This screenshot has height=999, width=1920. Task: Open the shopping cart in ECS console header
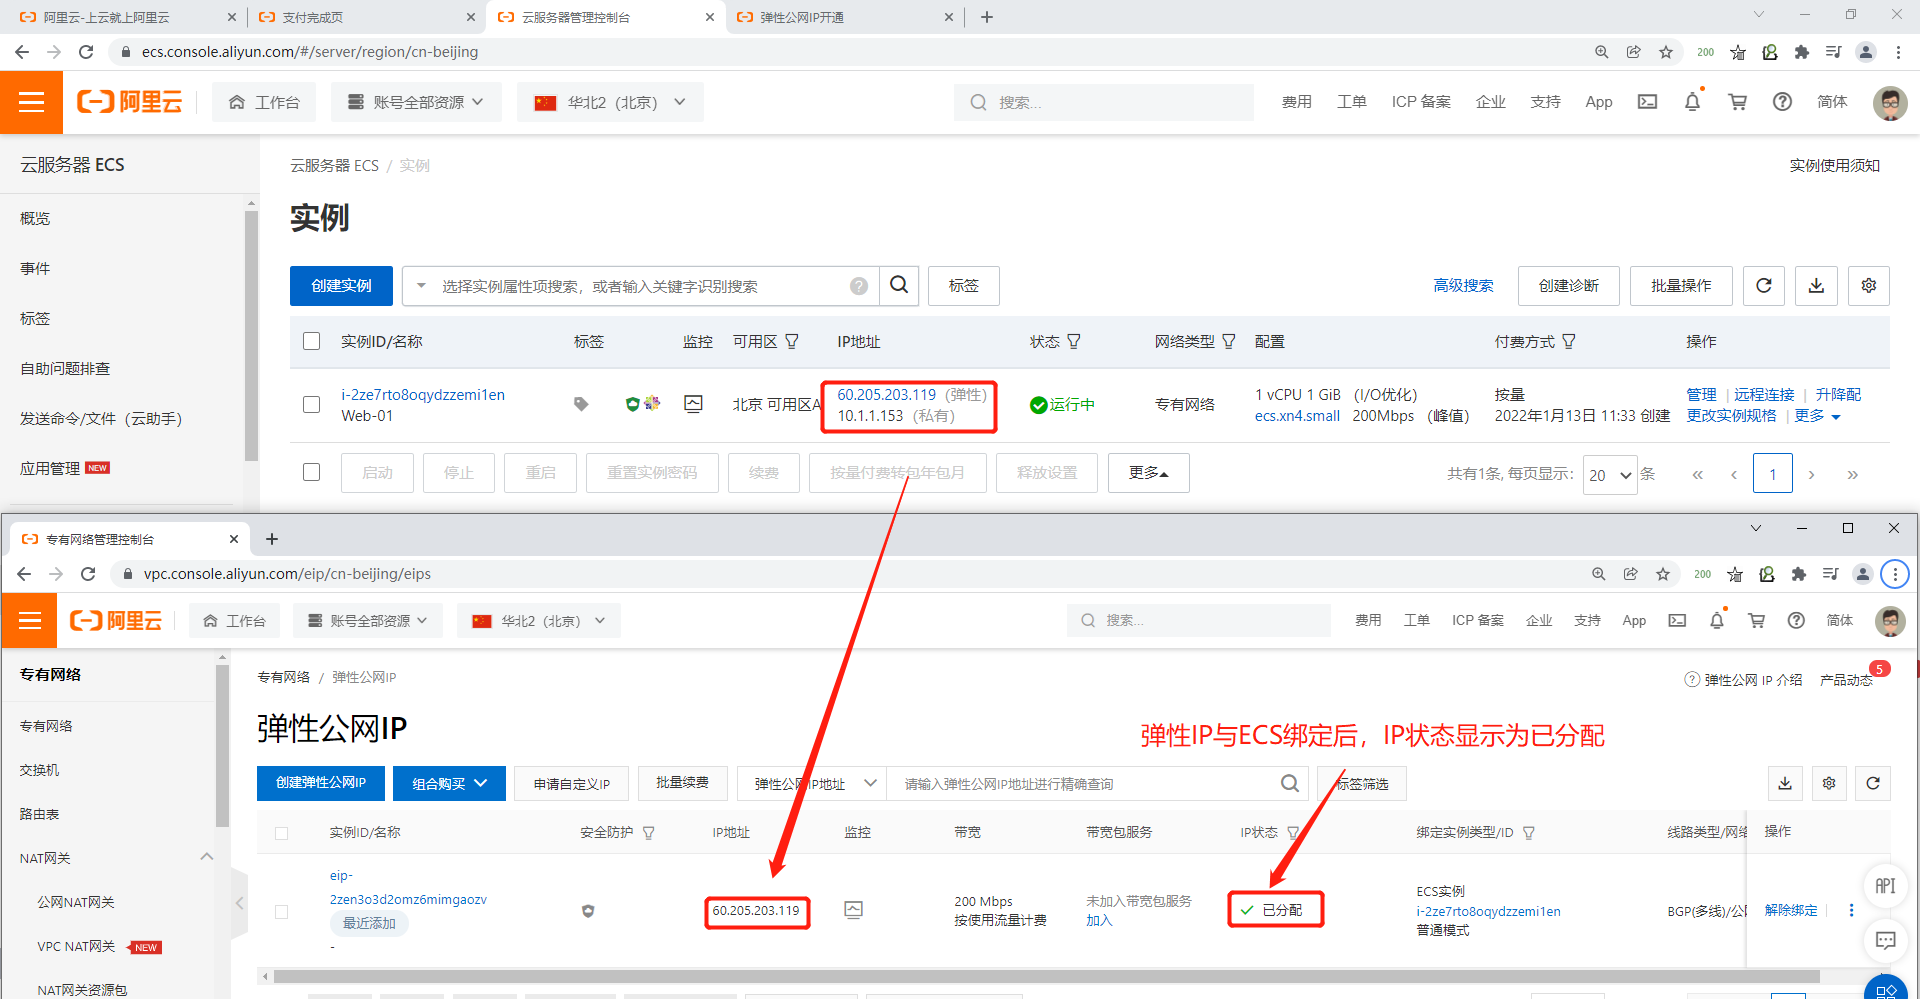pyautogui.click(x=1738, y=102)
